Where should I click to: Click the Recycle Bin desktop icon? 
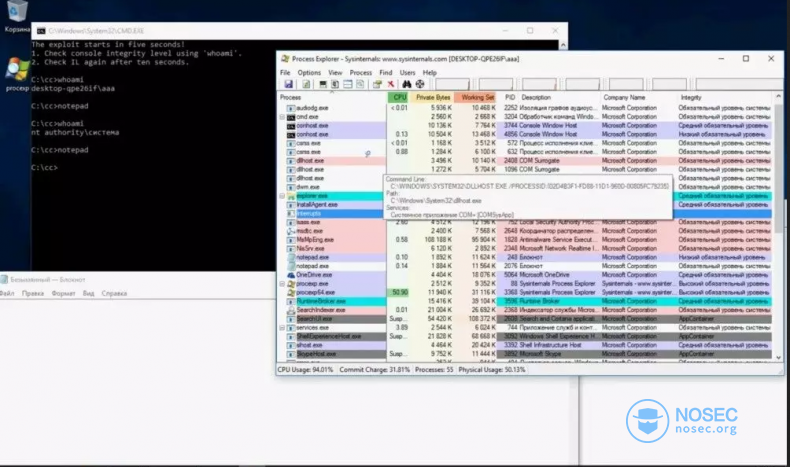pyautogui.click(x=17, y=11)
